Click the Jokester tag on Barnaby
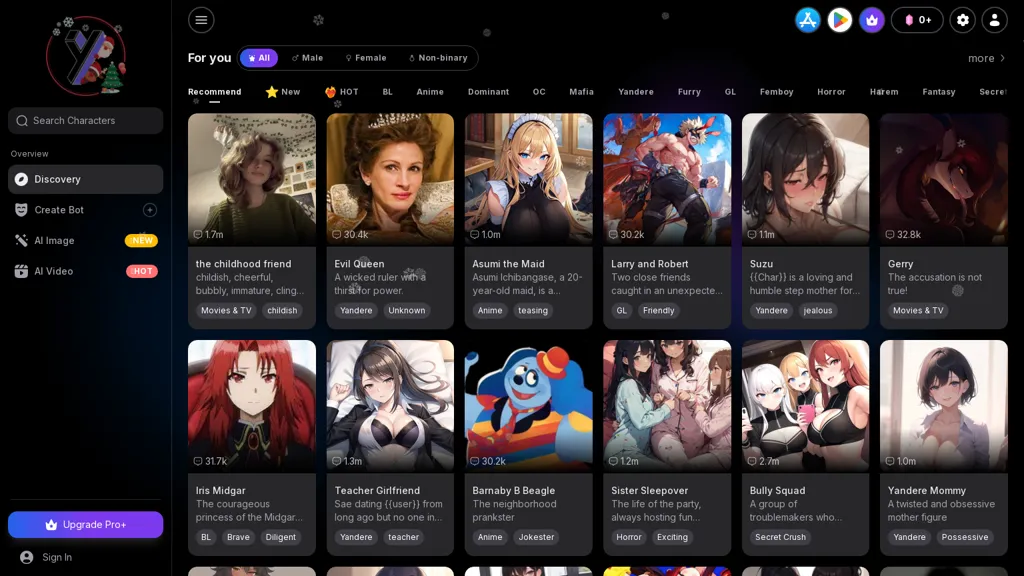The width and height of the screenshot is (1024, 576). [x=536, y=537]
